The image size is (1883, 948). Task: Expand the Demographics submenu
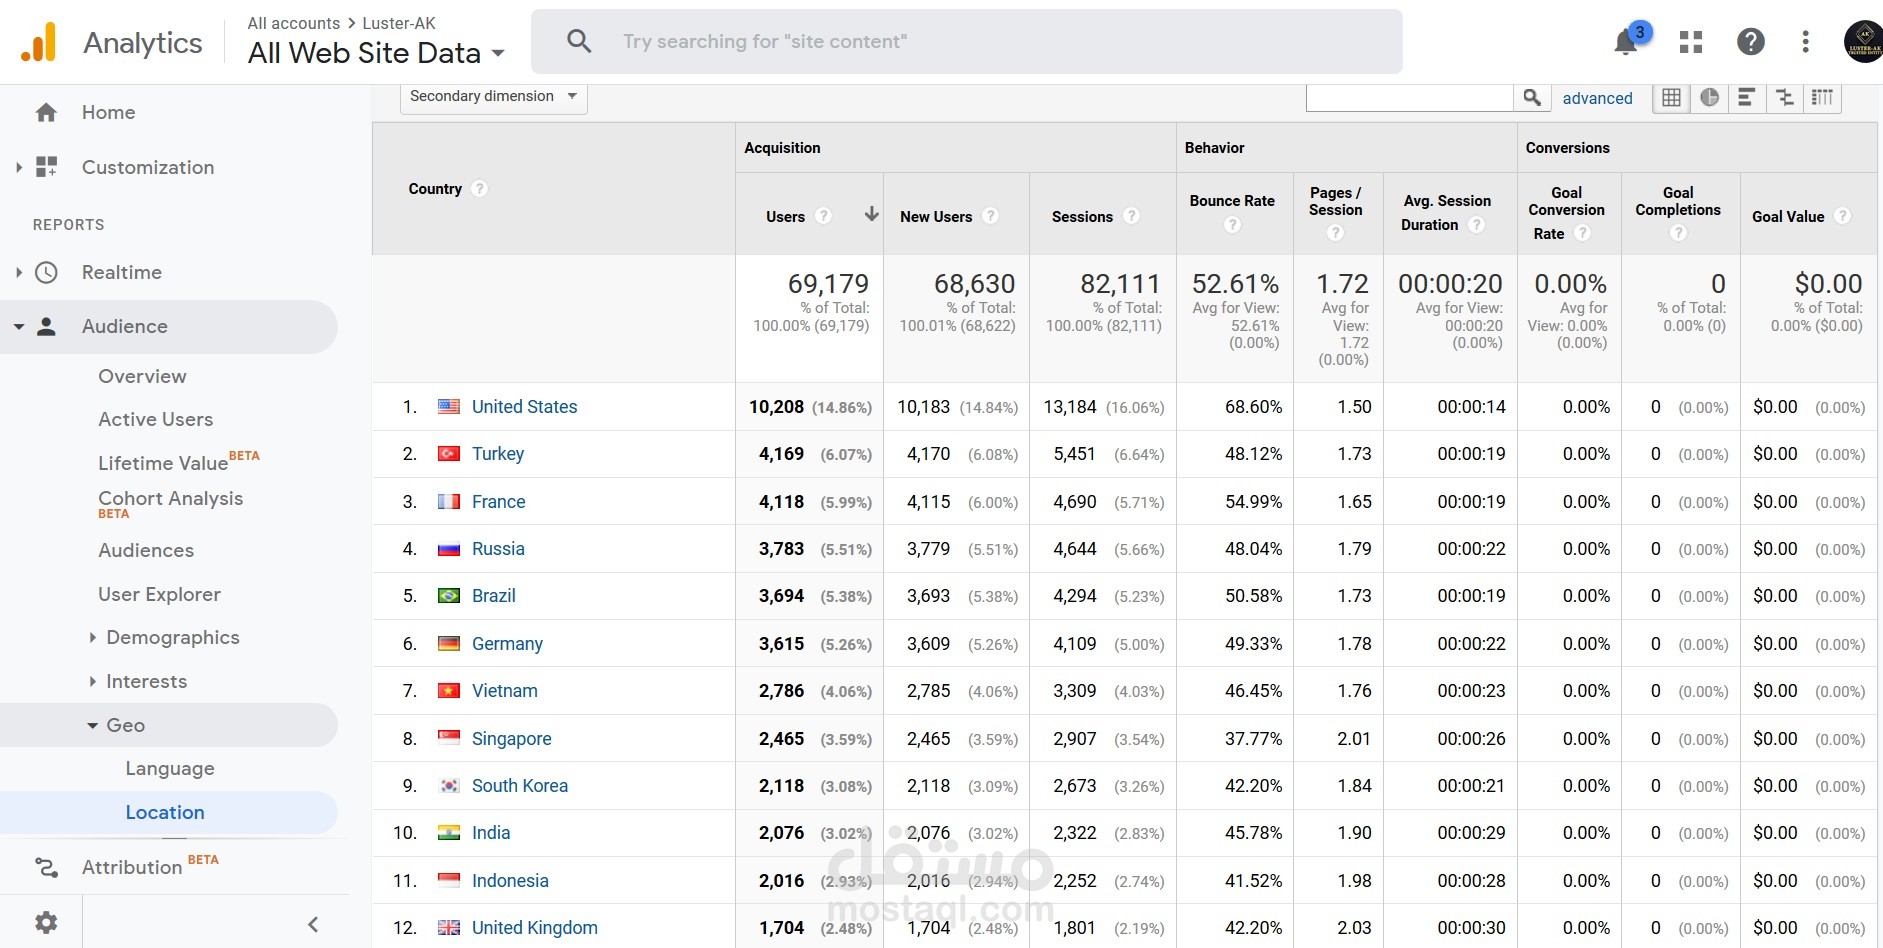tap(93, 638)
